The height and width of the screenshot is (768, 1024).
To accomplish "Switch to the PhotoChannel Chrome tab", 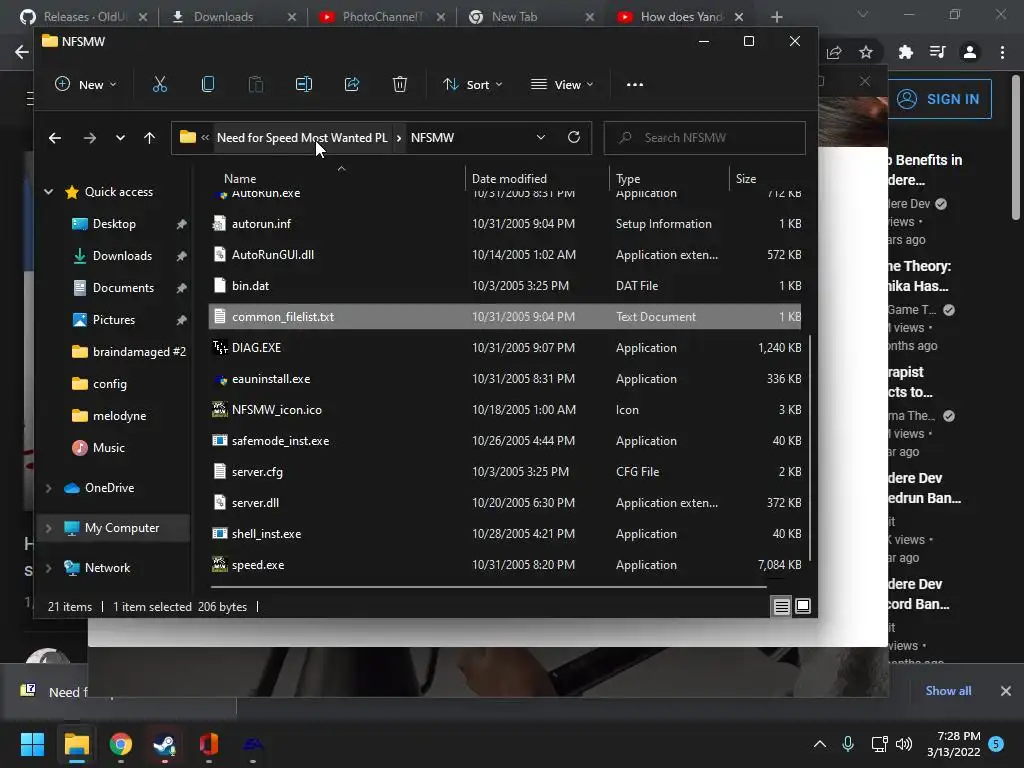I will tap(382, 16).
